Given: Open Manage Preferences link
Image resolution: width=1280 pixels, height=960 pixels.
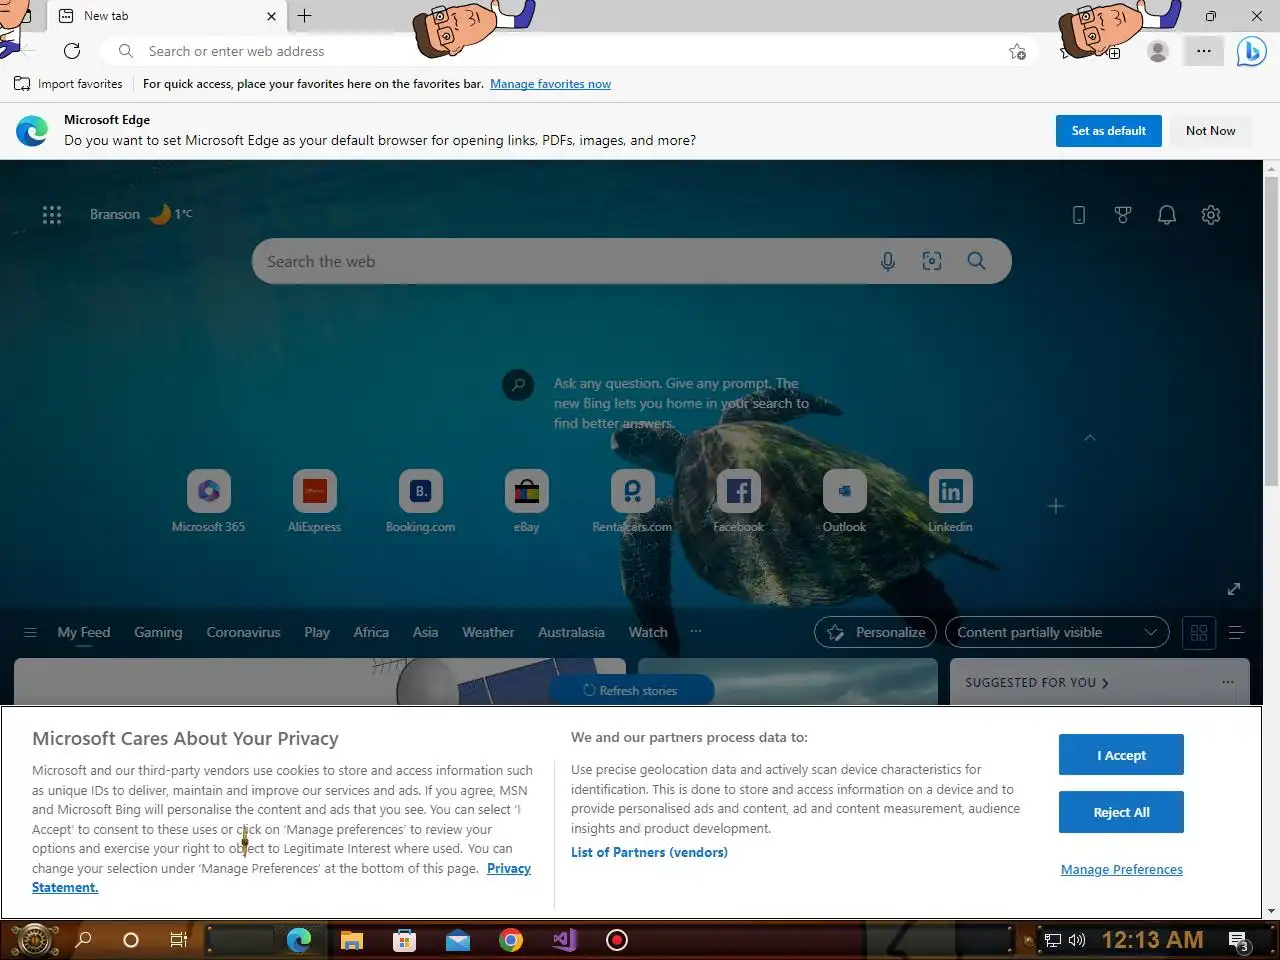Looking at the screenshot, I should [1121, 869].
